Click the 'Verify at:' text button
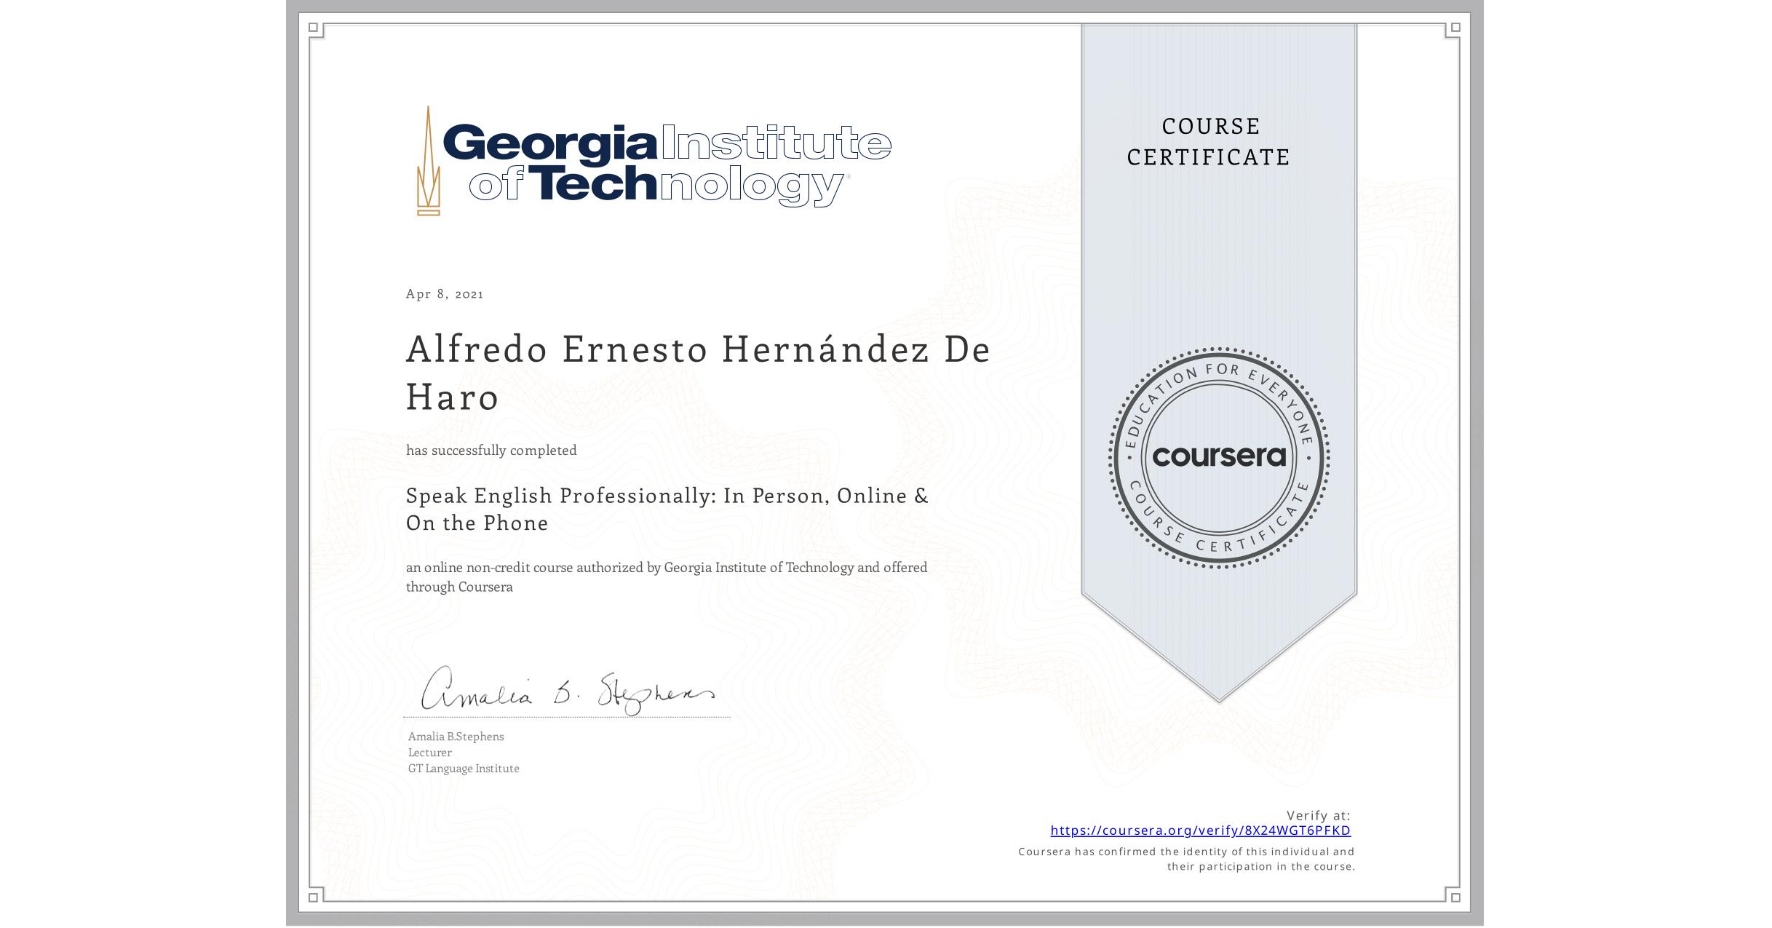Image resolution: width=1772 pixels, height=928 pixels. [1318, 815]
